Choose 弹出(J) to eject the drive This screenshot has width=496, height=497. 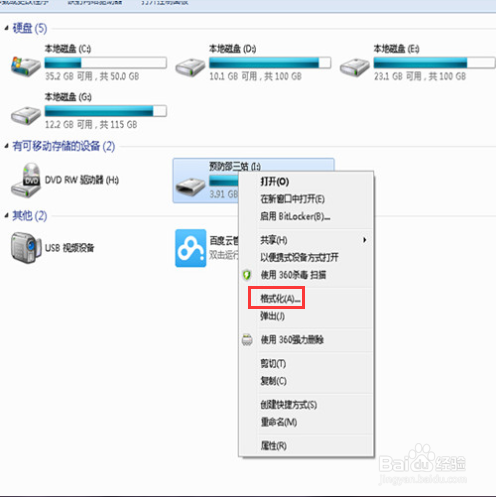pyautogui.click(x=272, y=316)
